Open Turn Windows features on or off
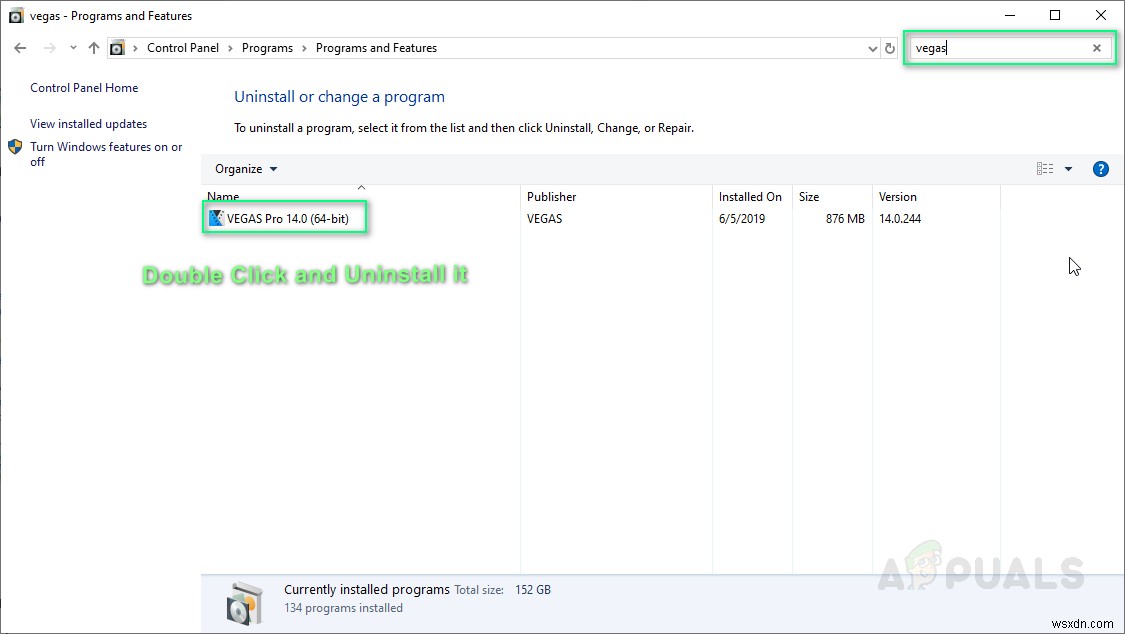The width and height of the screenshot is (1125, 634). pos(106,154)
